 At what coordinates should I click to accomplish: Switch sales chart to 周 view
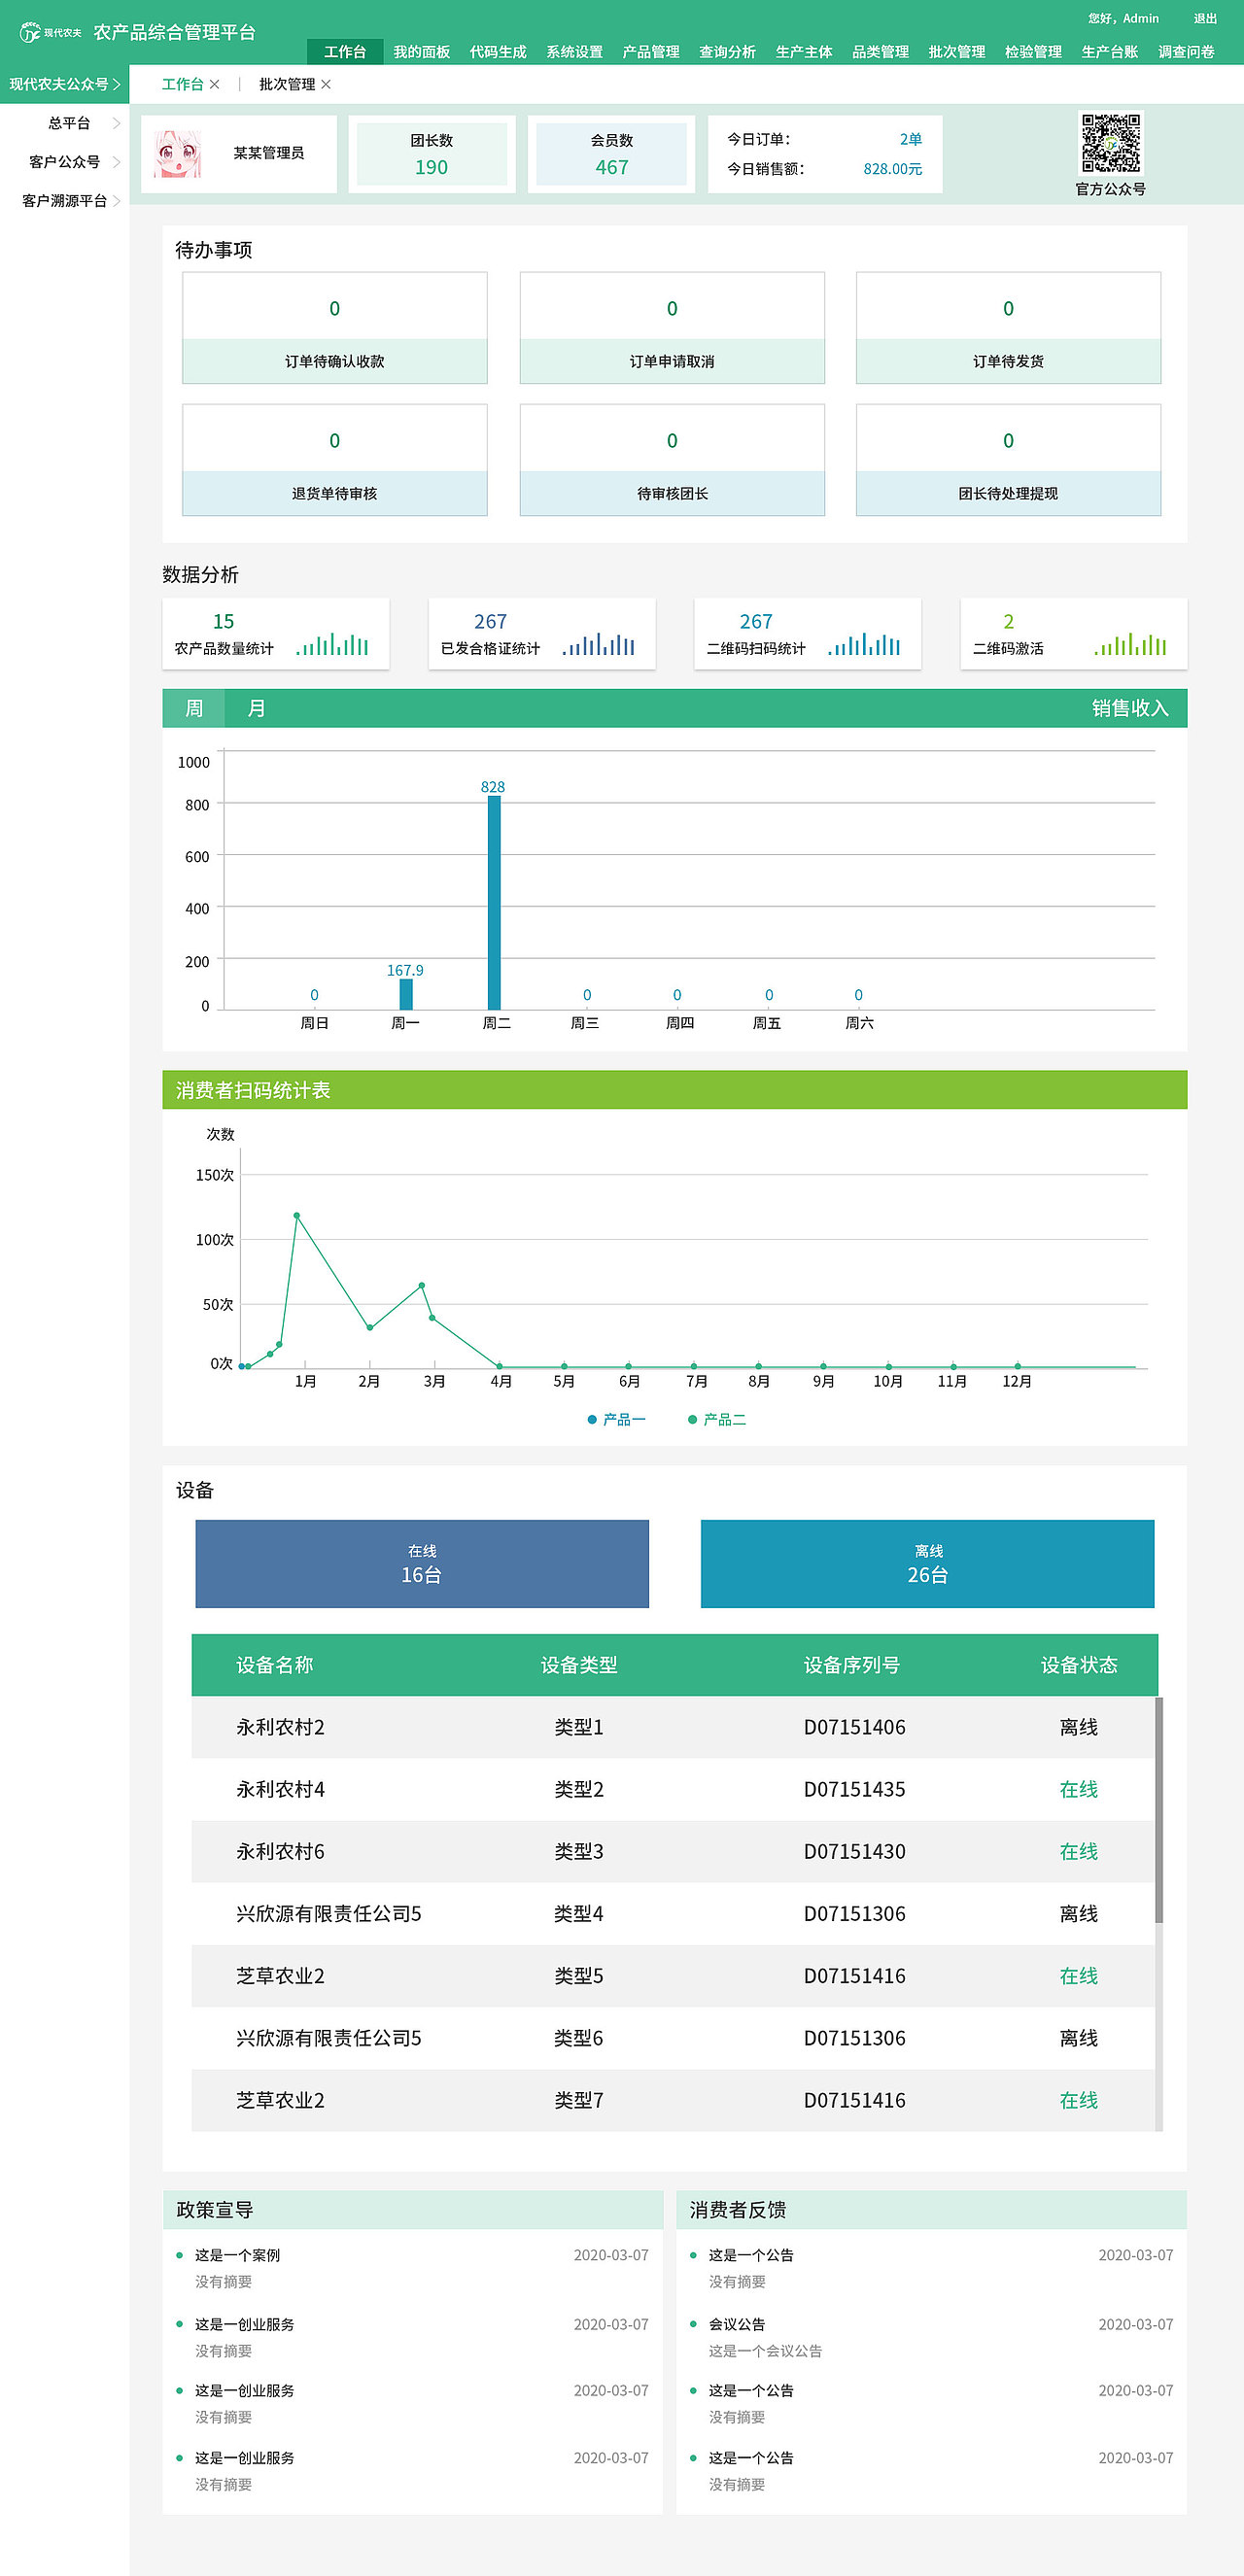pos(194,708)
